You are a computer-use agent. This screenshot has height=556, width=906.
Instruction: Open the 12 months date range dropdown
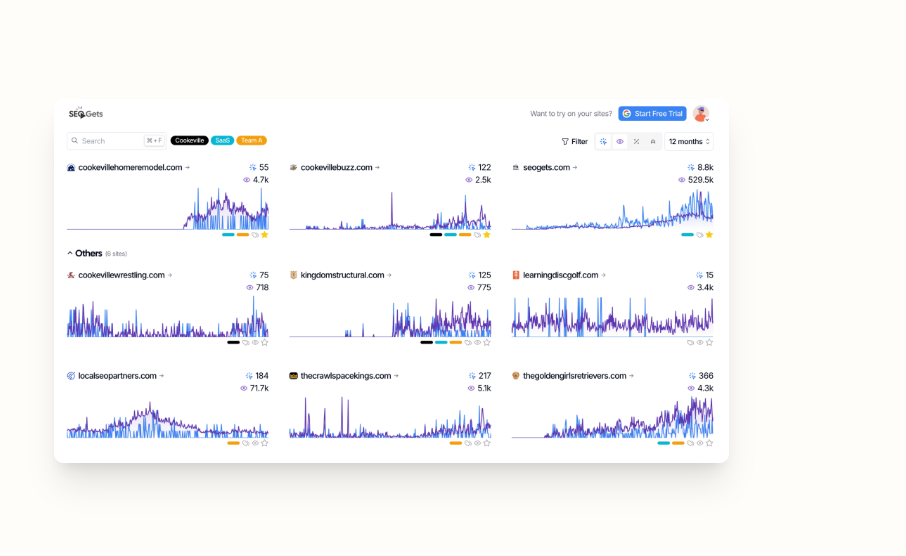pos(689,142)
